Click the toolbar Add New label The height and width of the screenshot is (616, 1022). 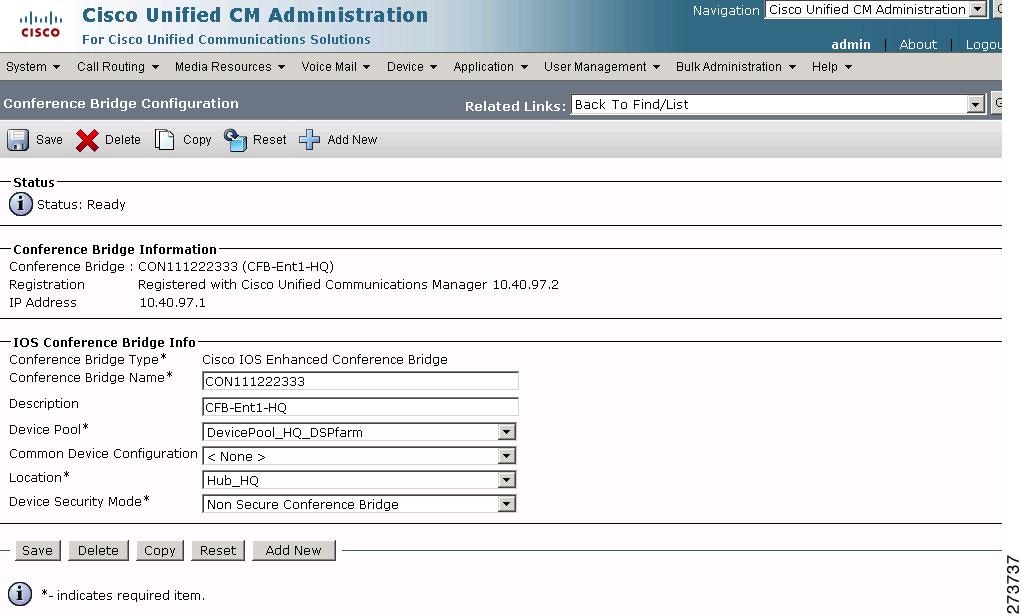point(353,139)
